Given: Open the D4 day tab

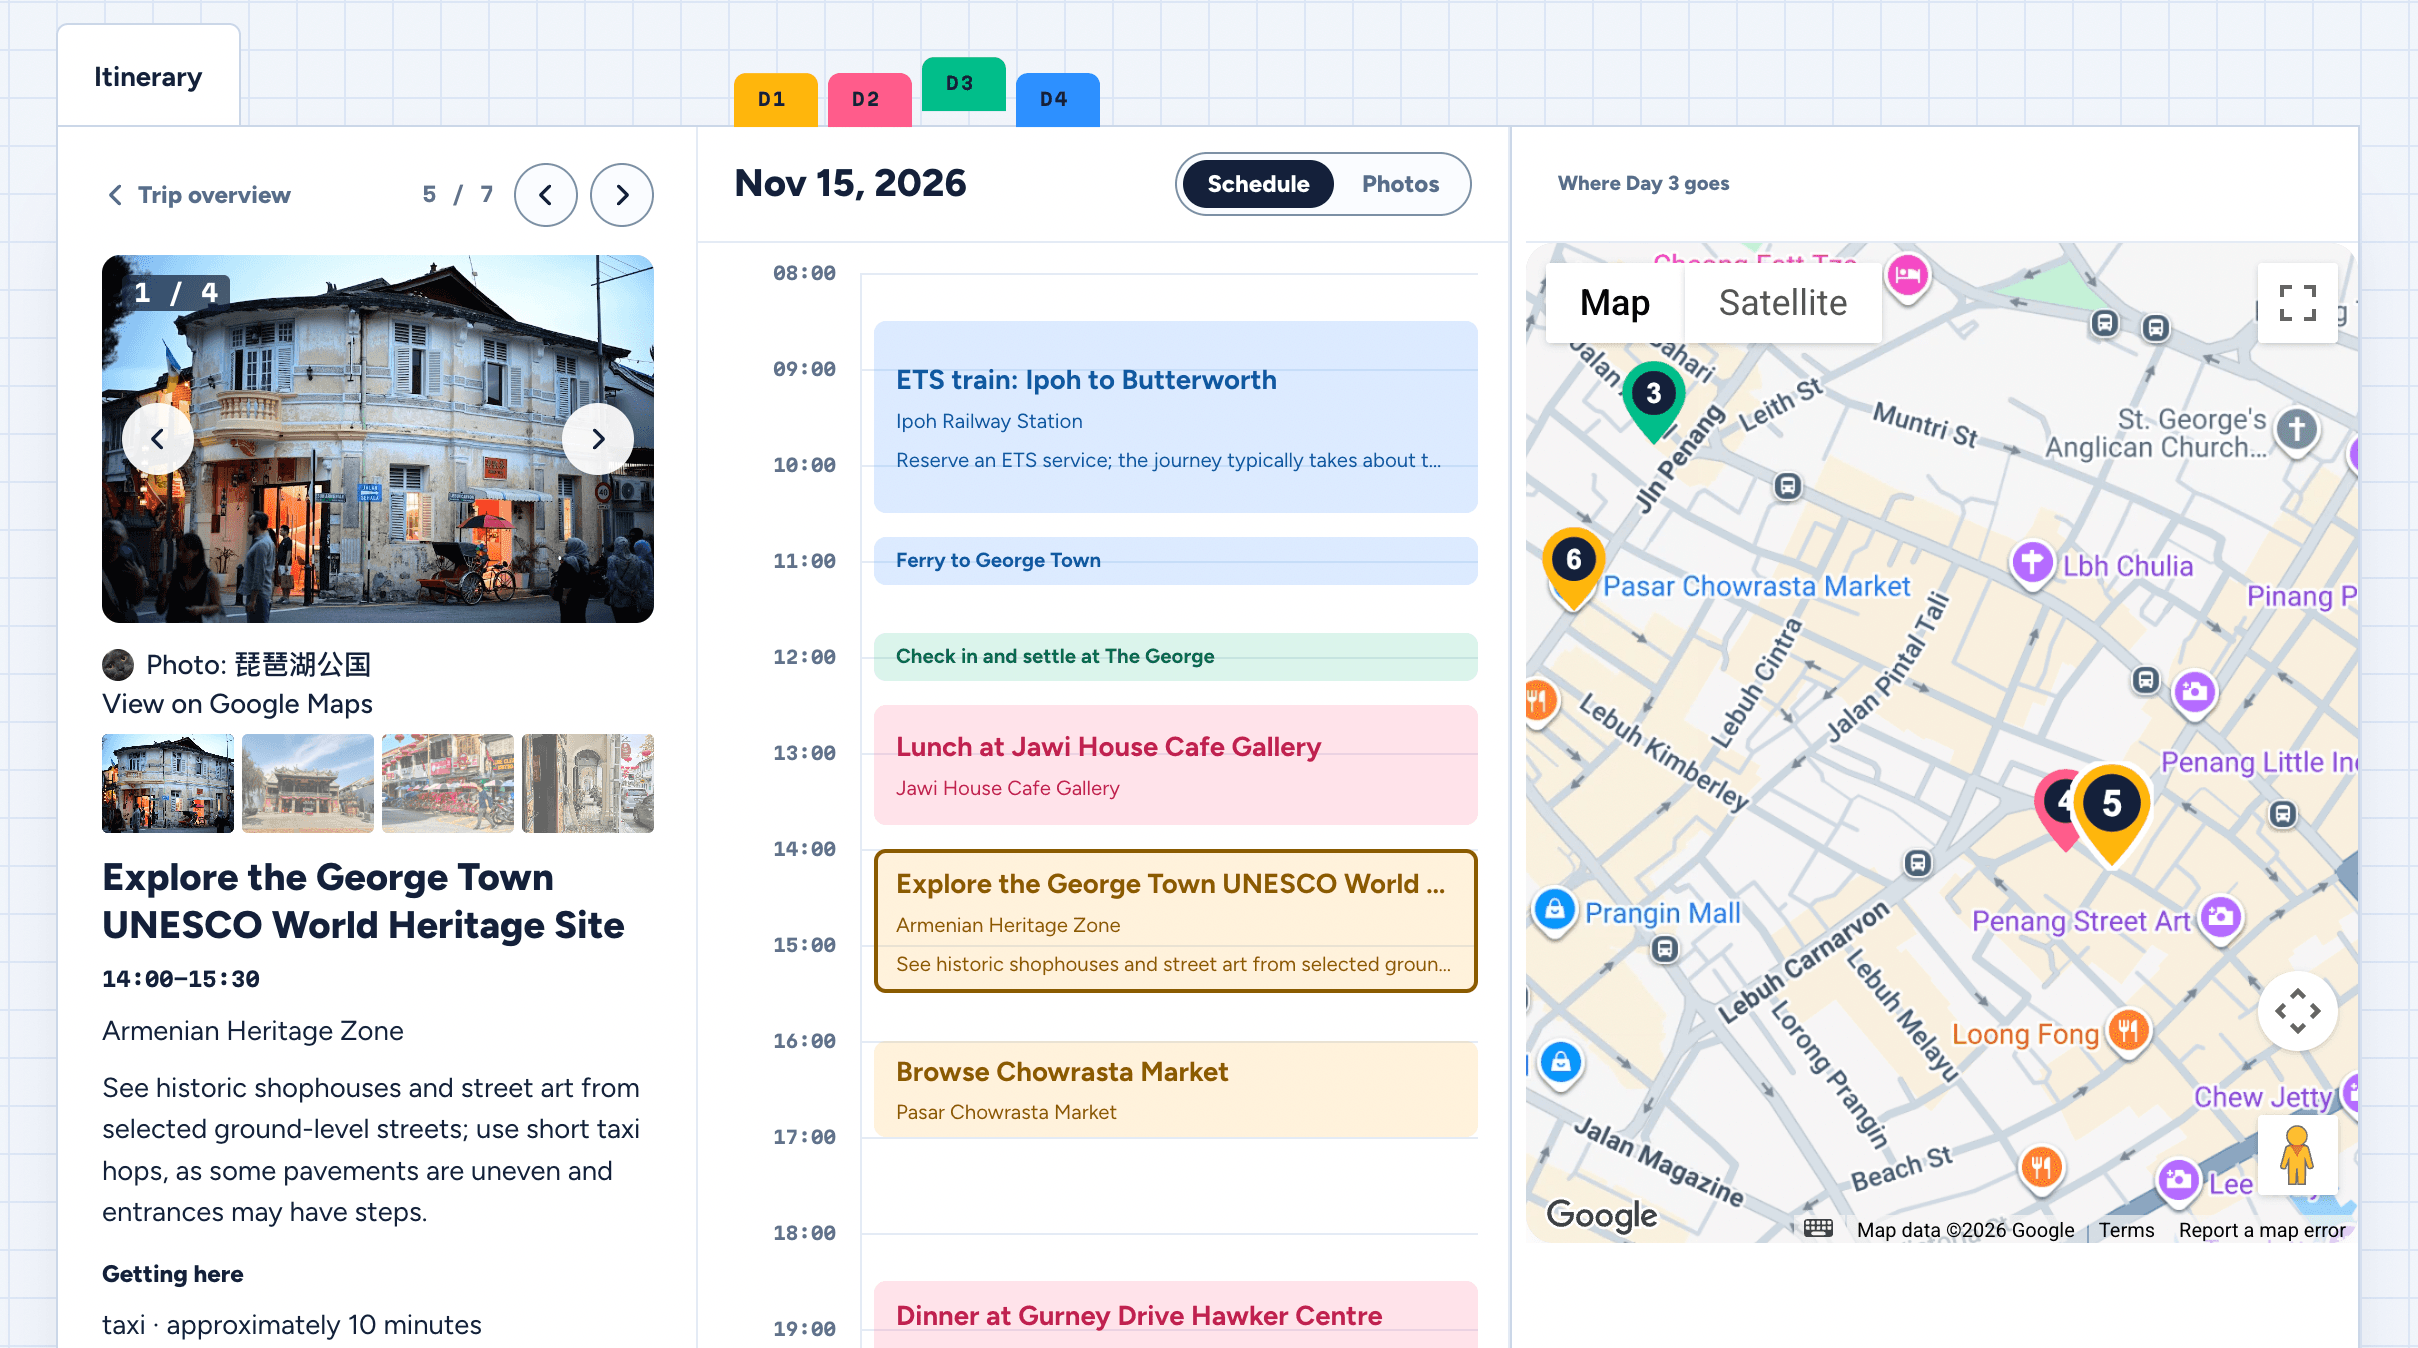Looking at the screenshot, I should pos(1057,100).
